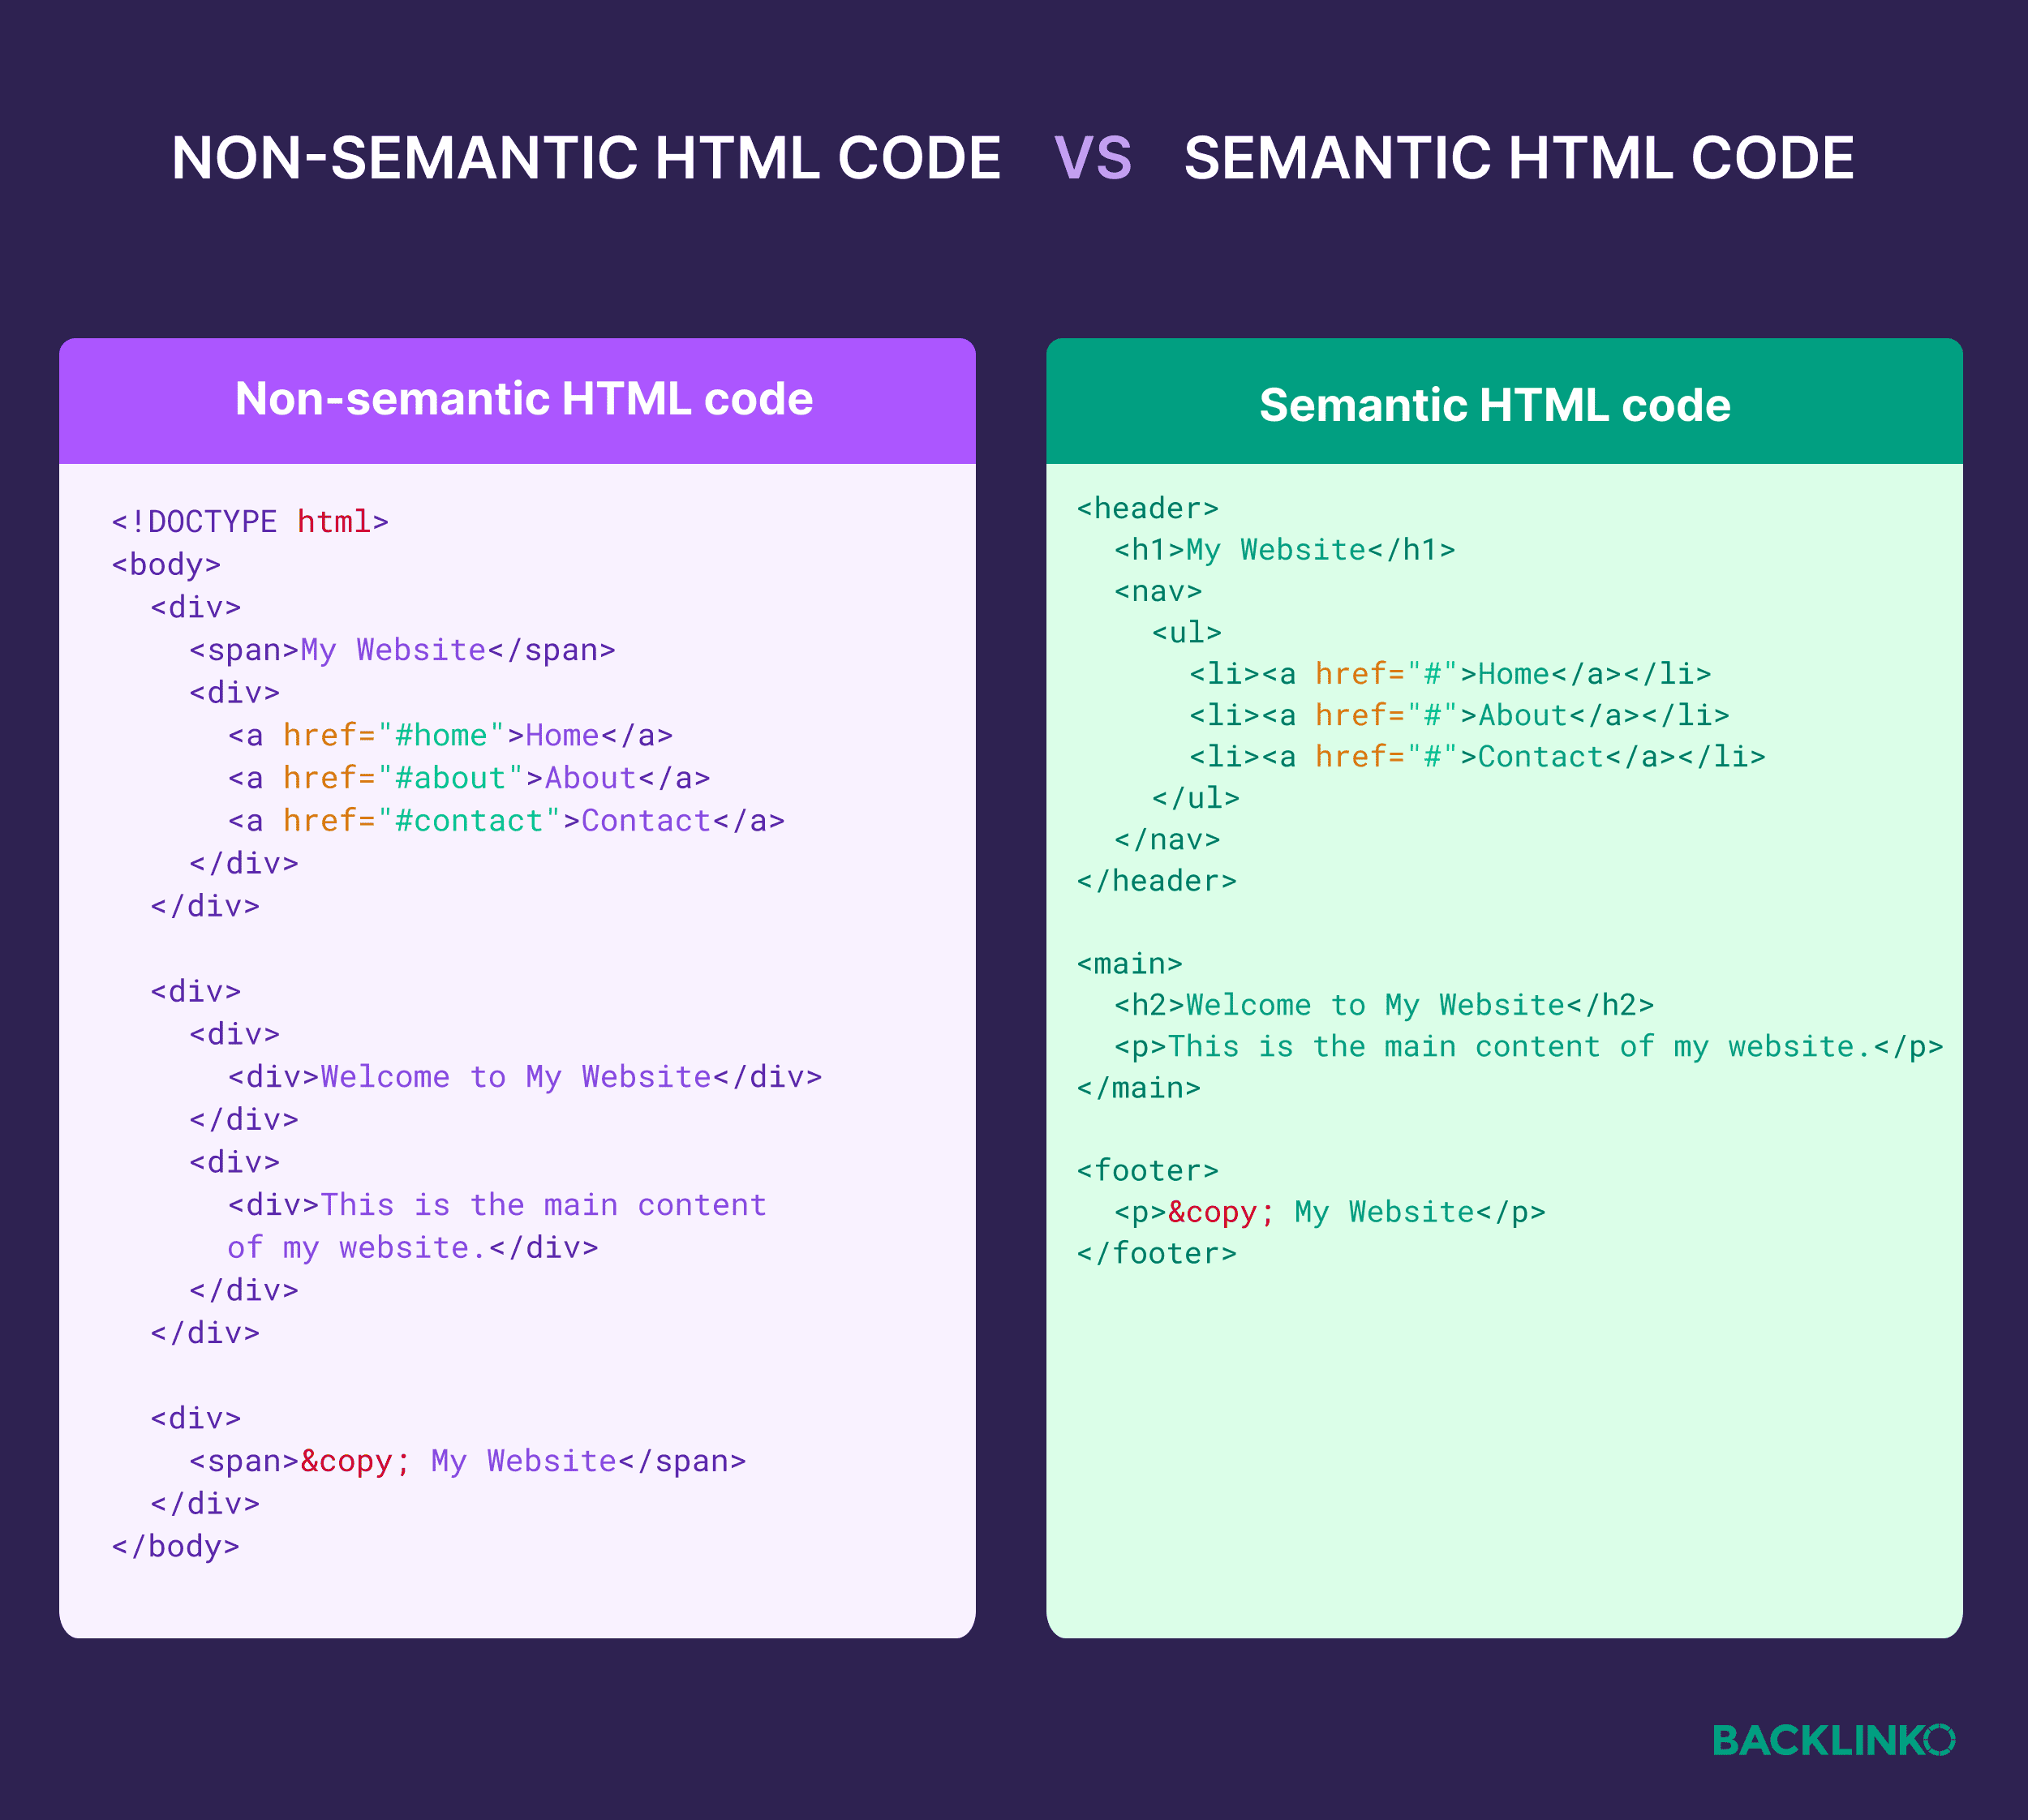Click the purple 'VS' text in title
The width and height of the screenshot is (2028, 1820).
(x=1093, y=158)
